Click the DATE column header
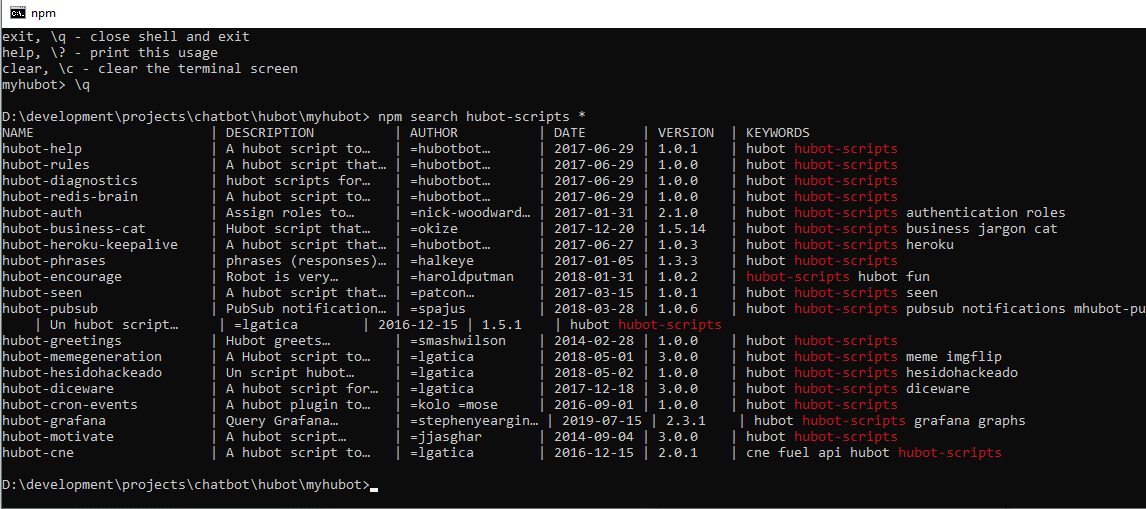The width and height of the screenshot is (1146, 509). coord(570,133)
